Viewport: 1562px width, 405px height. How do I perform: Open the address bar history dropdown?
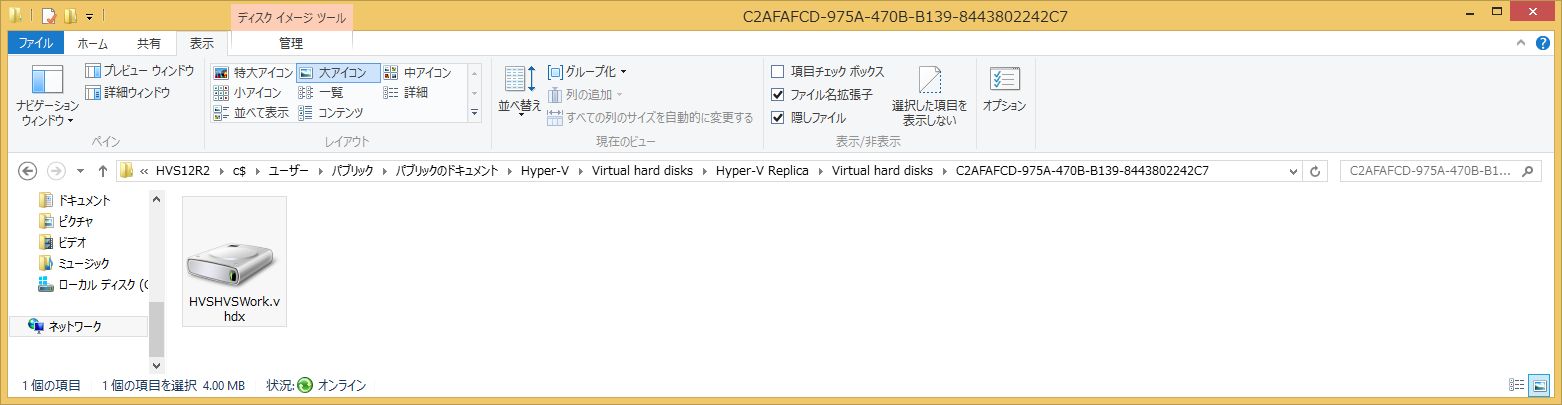[1292, 171]
